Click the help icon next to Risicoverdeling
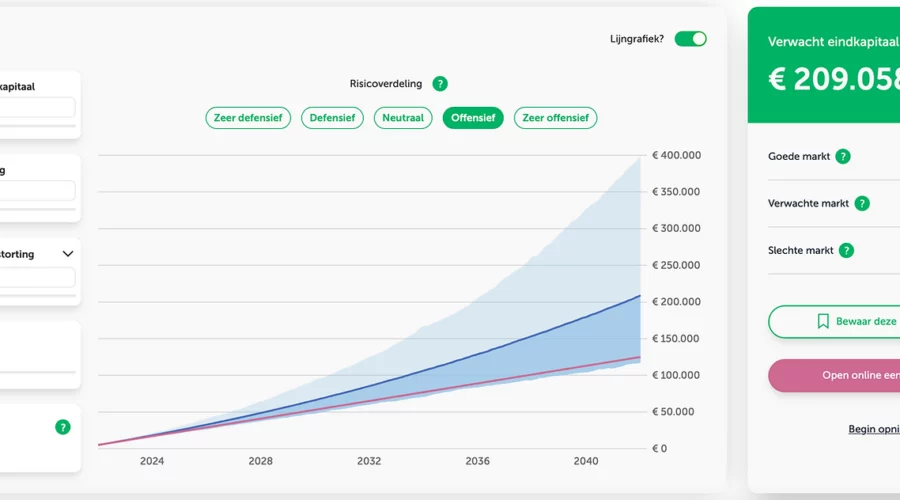Image resolution: width=900 pixels, height=500 pixels. pyautogui.click(x=440, y=84)
